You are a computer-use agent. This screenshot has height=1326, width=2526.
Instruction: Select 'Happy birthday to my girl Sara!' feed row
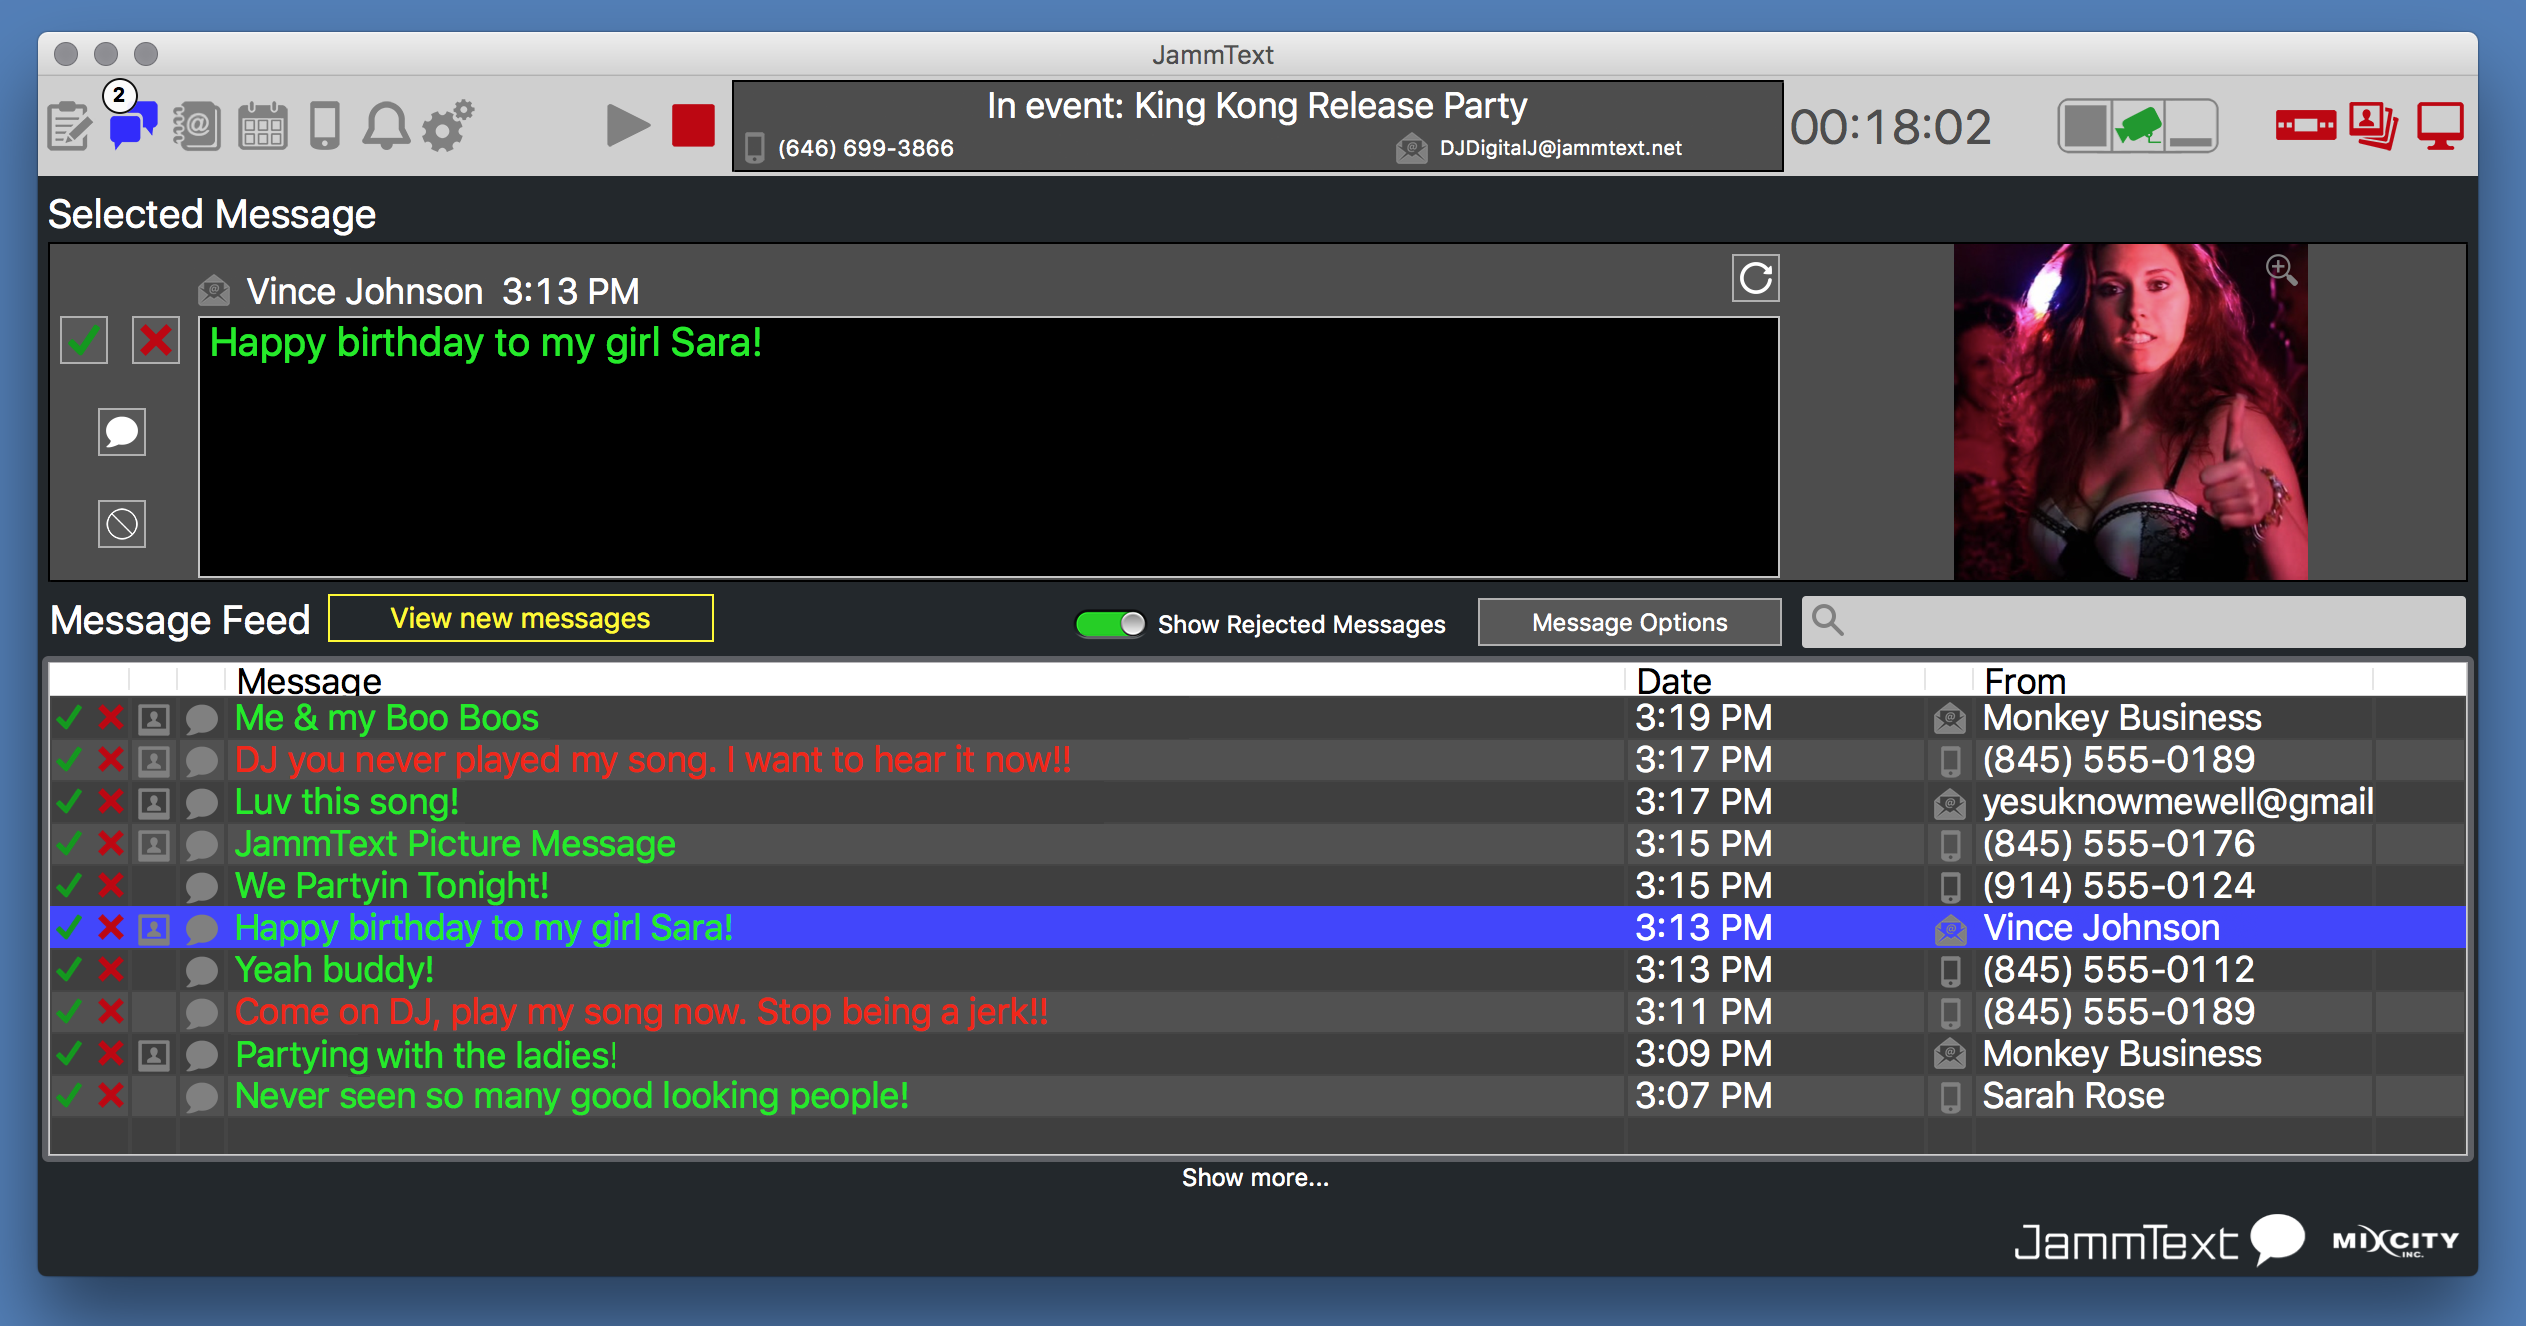(1257, 928)
